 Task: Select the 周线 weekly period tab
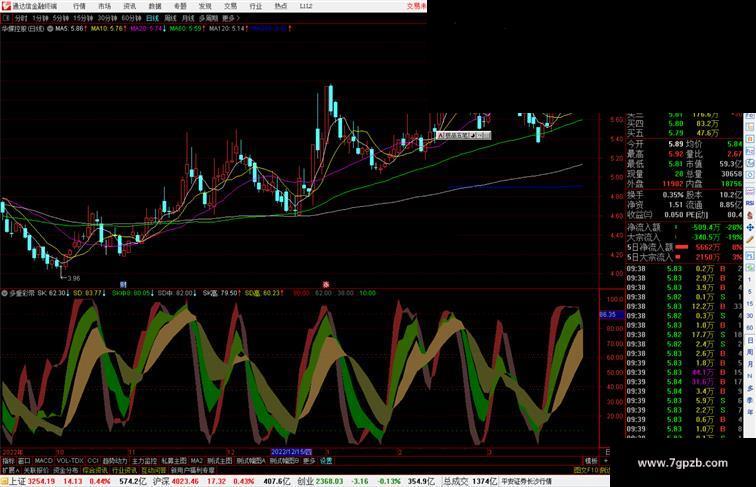coord(170,18)
